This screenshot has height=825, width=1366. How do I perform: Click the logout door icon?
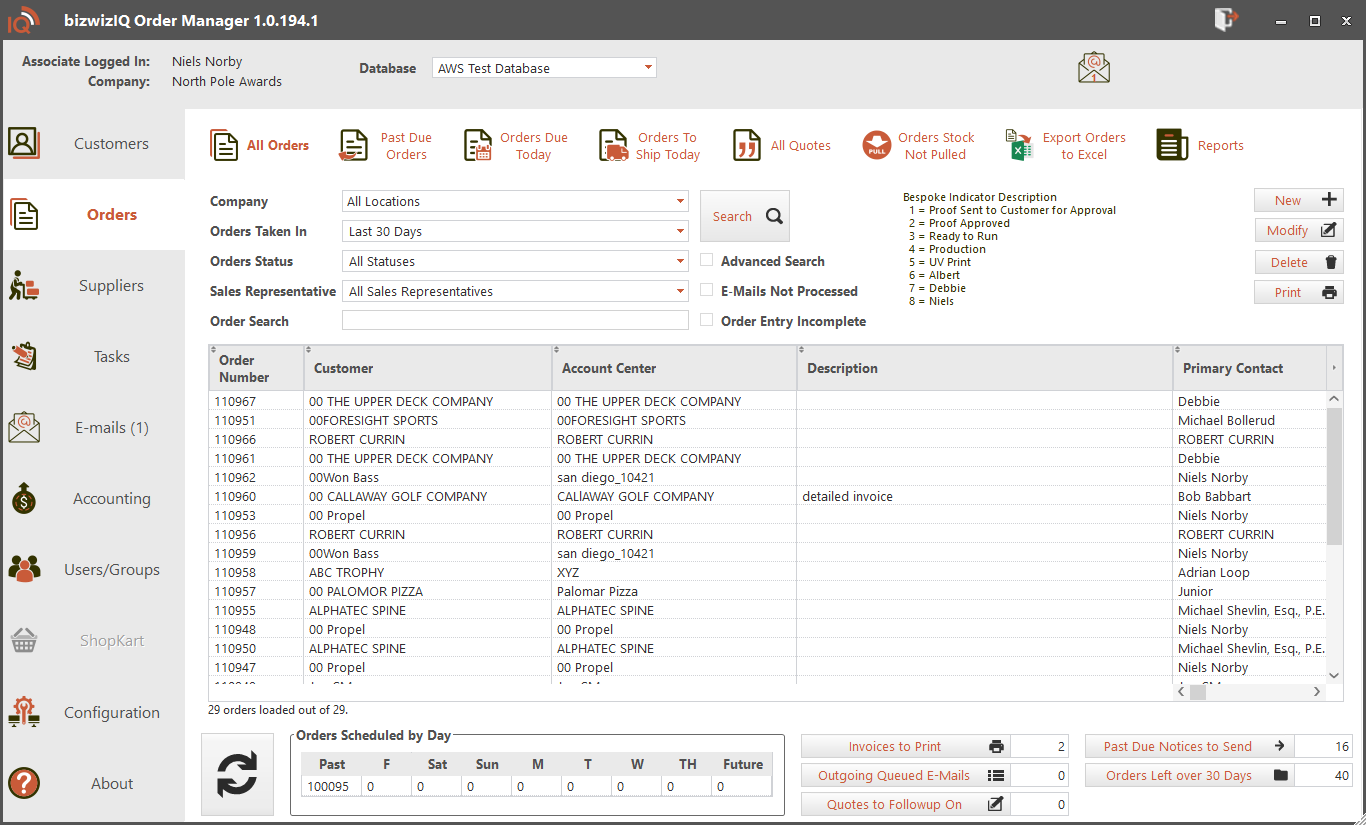click(x=1226, y=20)
